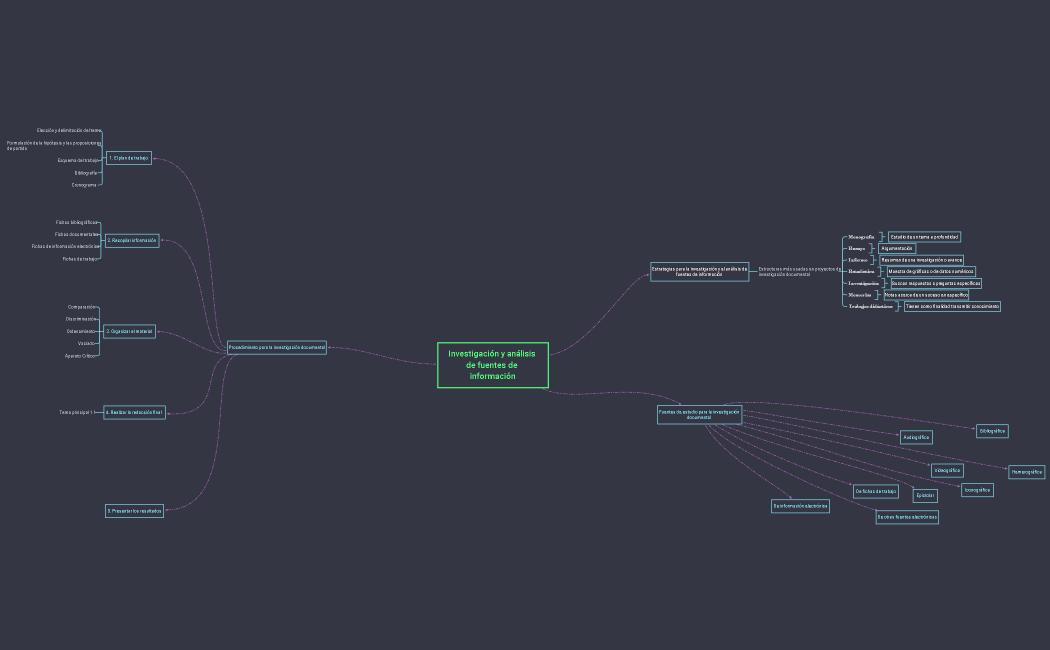Click the "3. Organizar el material" node
1050x650 pixels.
[129, 331]
